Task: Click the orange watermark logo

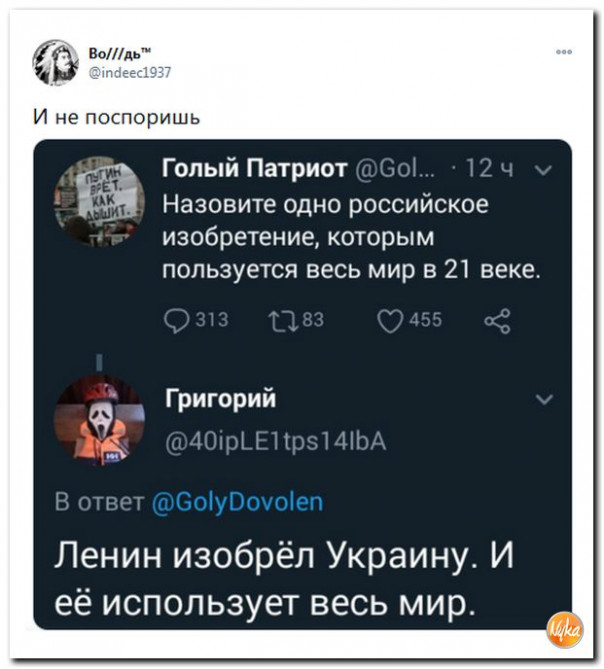Action: click(x=566, y=631)
